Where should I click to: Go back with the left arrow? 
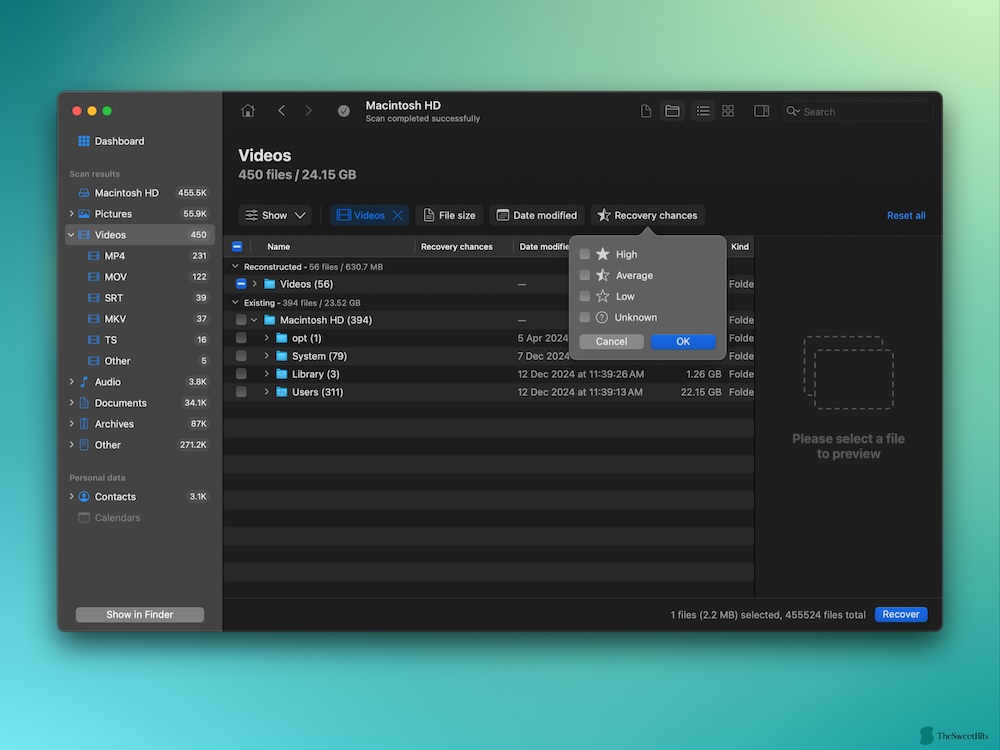tap(282, 111)
